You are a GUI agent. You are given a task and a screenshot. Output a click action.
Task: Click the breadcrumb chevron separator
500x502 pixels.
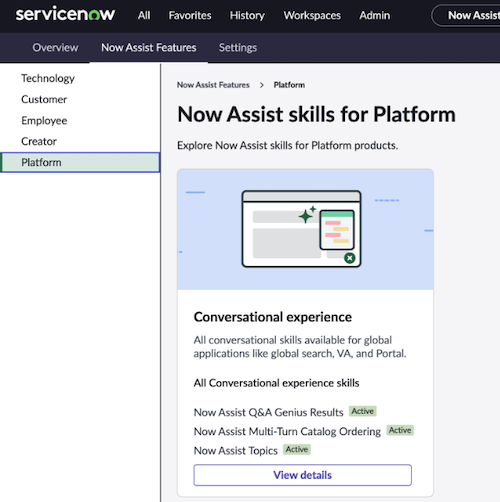pos(262,85)
